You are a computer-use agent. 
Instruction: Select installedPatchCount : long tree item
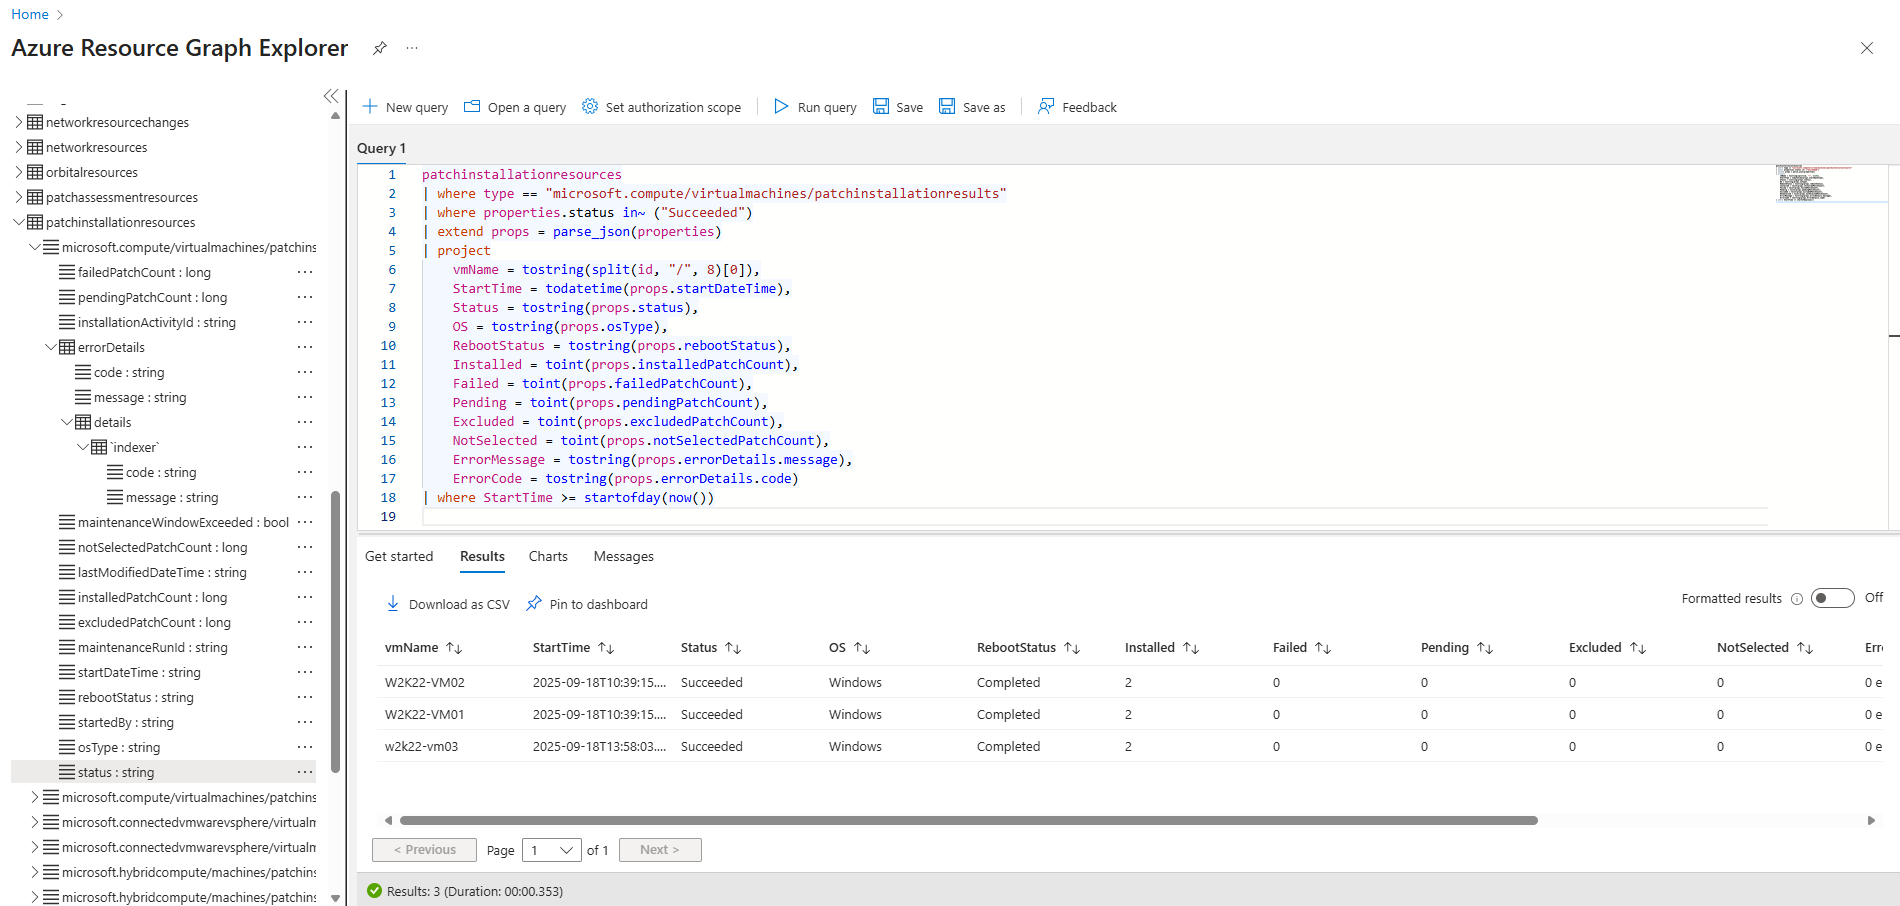[x=152, y=597]
